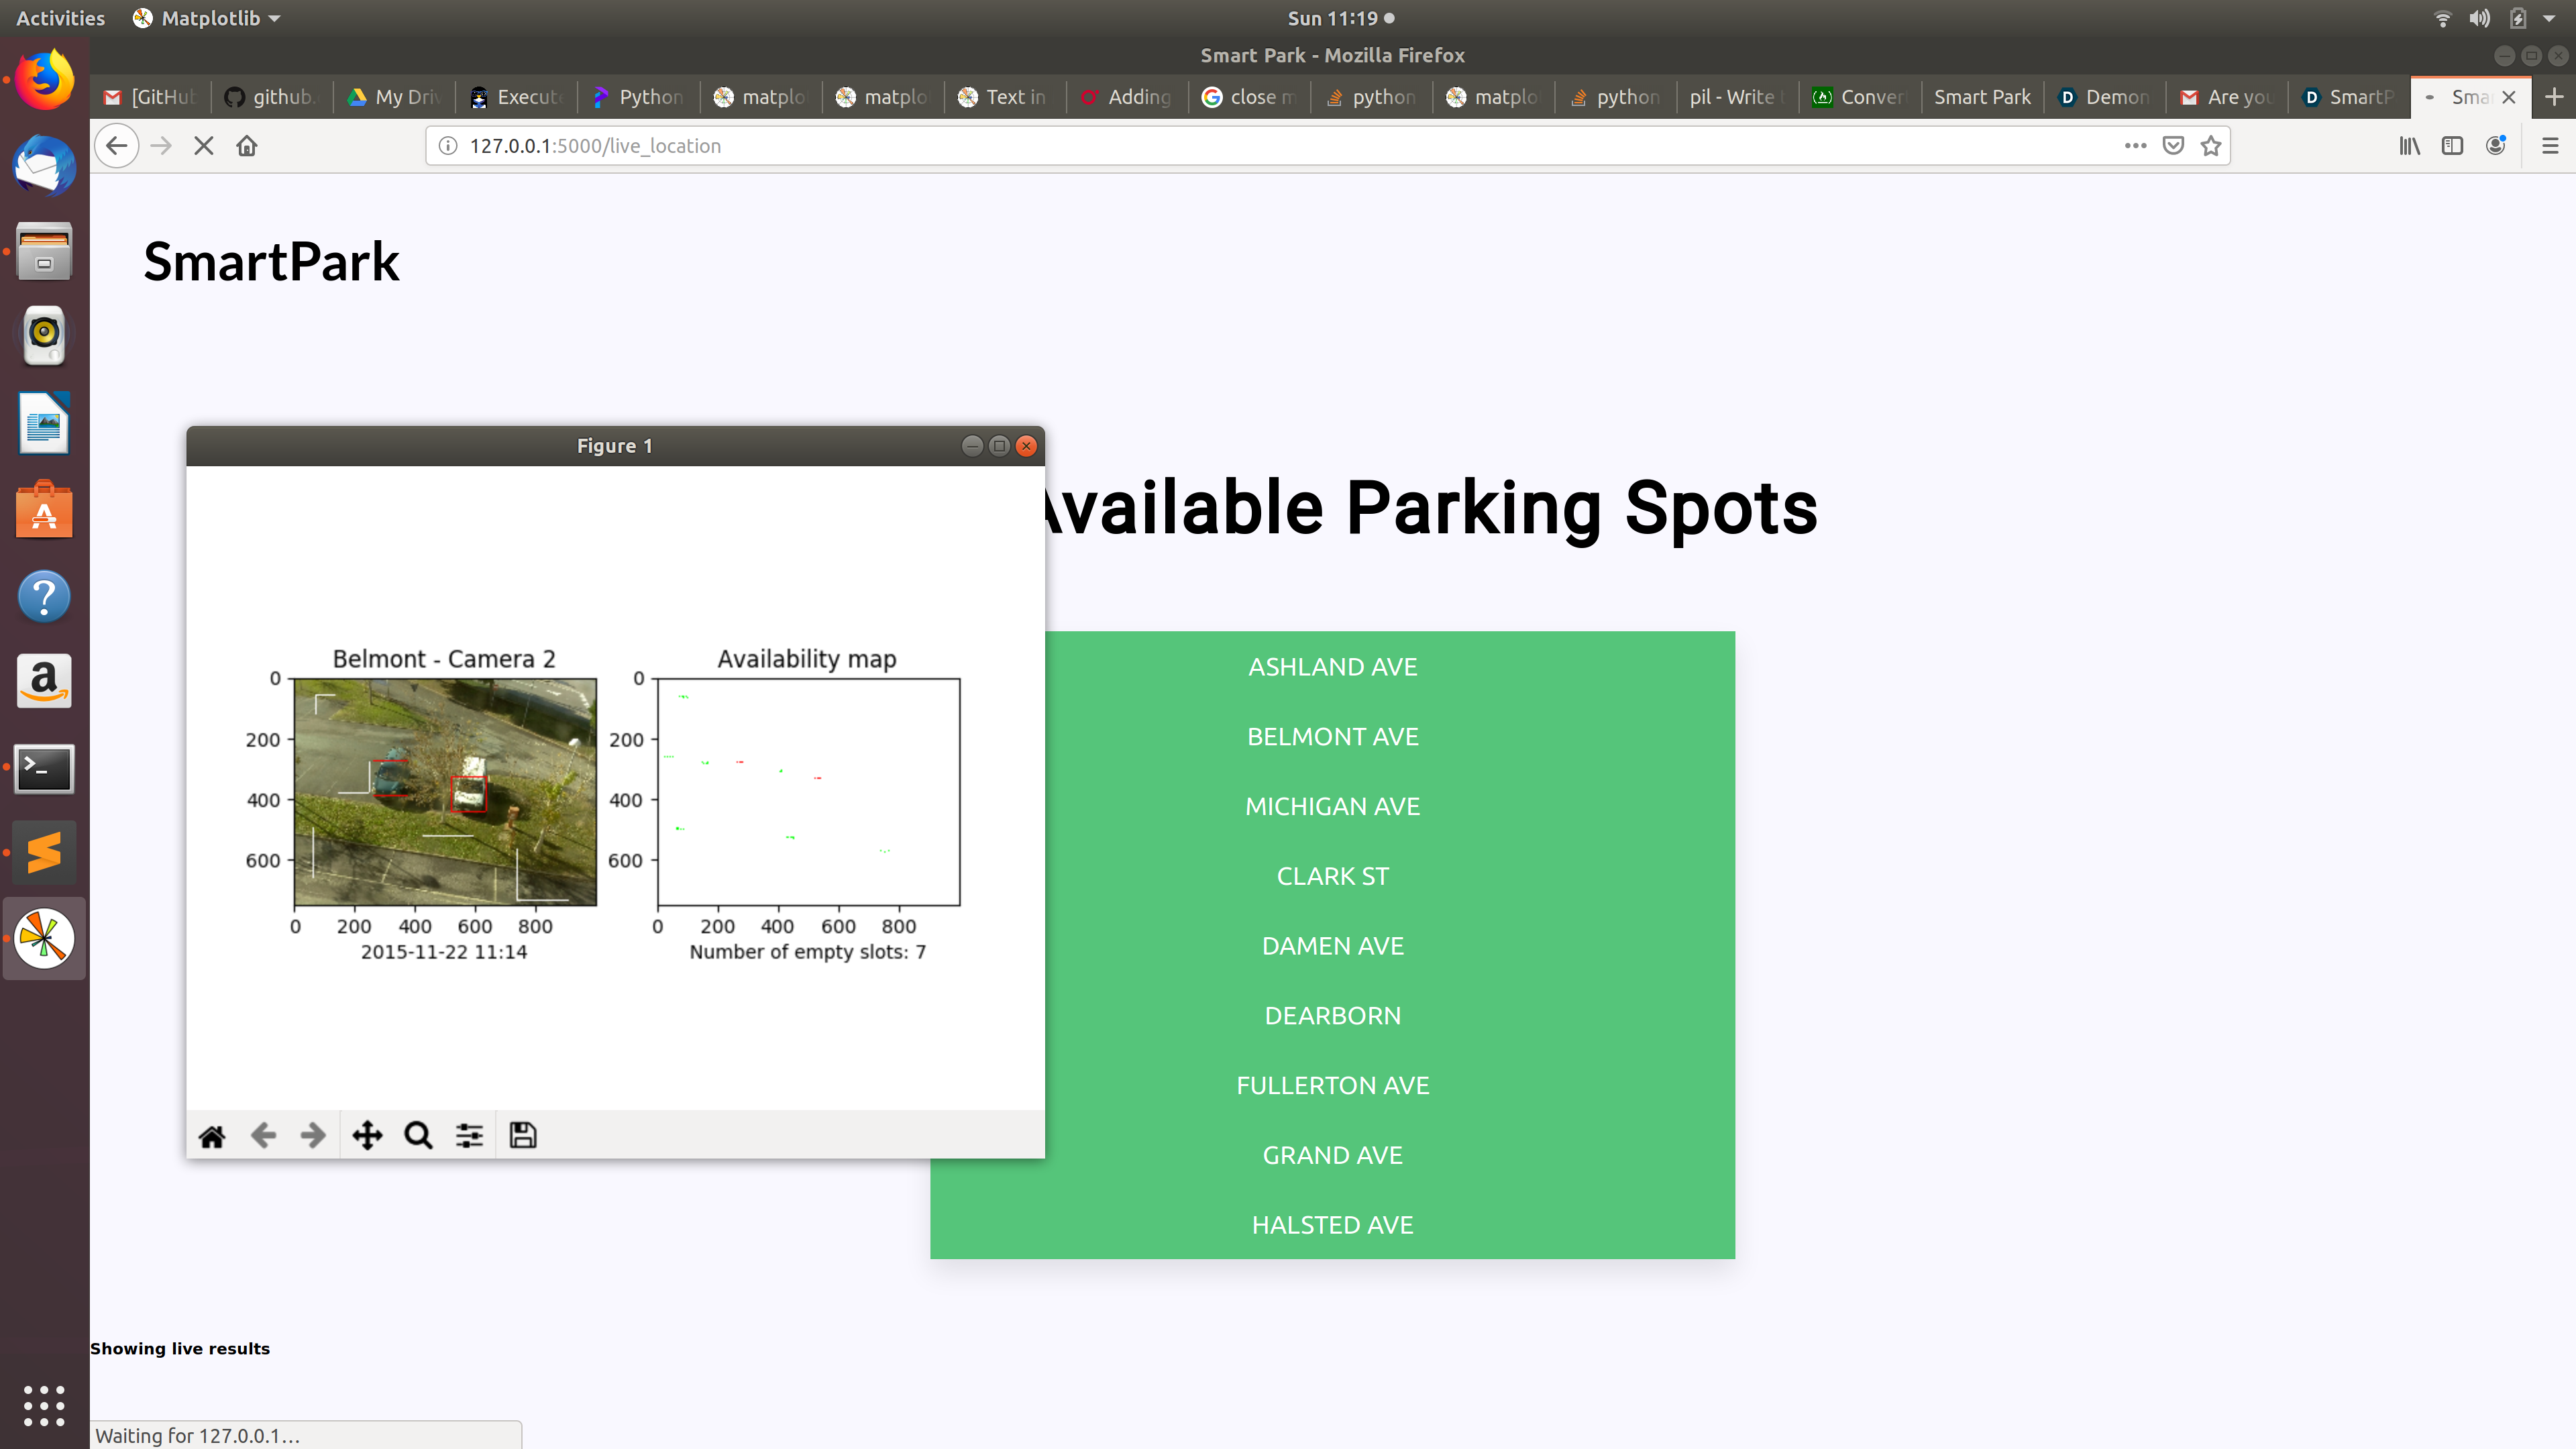Switch to the My Drive browser tab
2576x1449 pixels.
(x=395, y=97)
